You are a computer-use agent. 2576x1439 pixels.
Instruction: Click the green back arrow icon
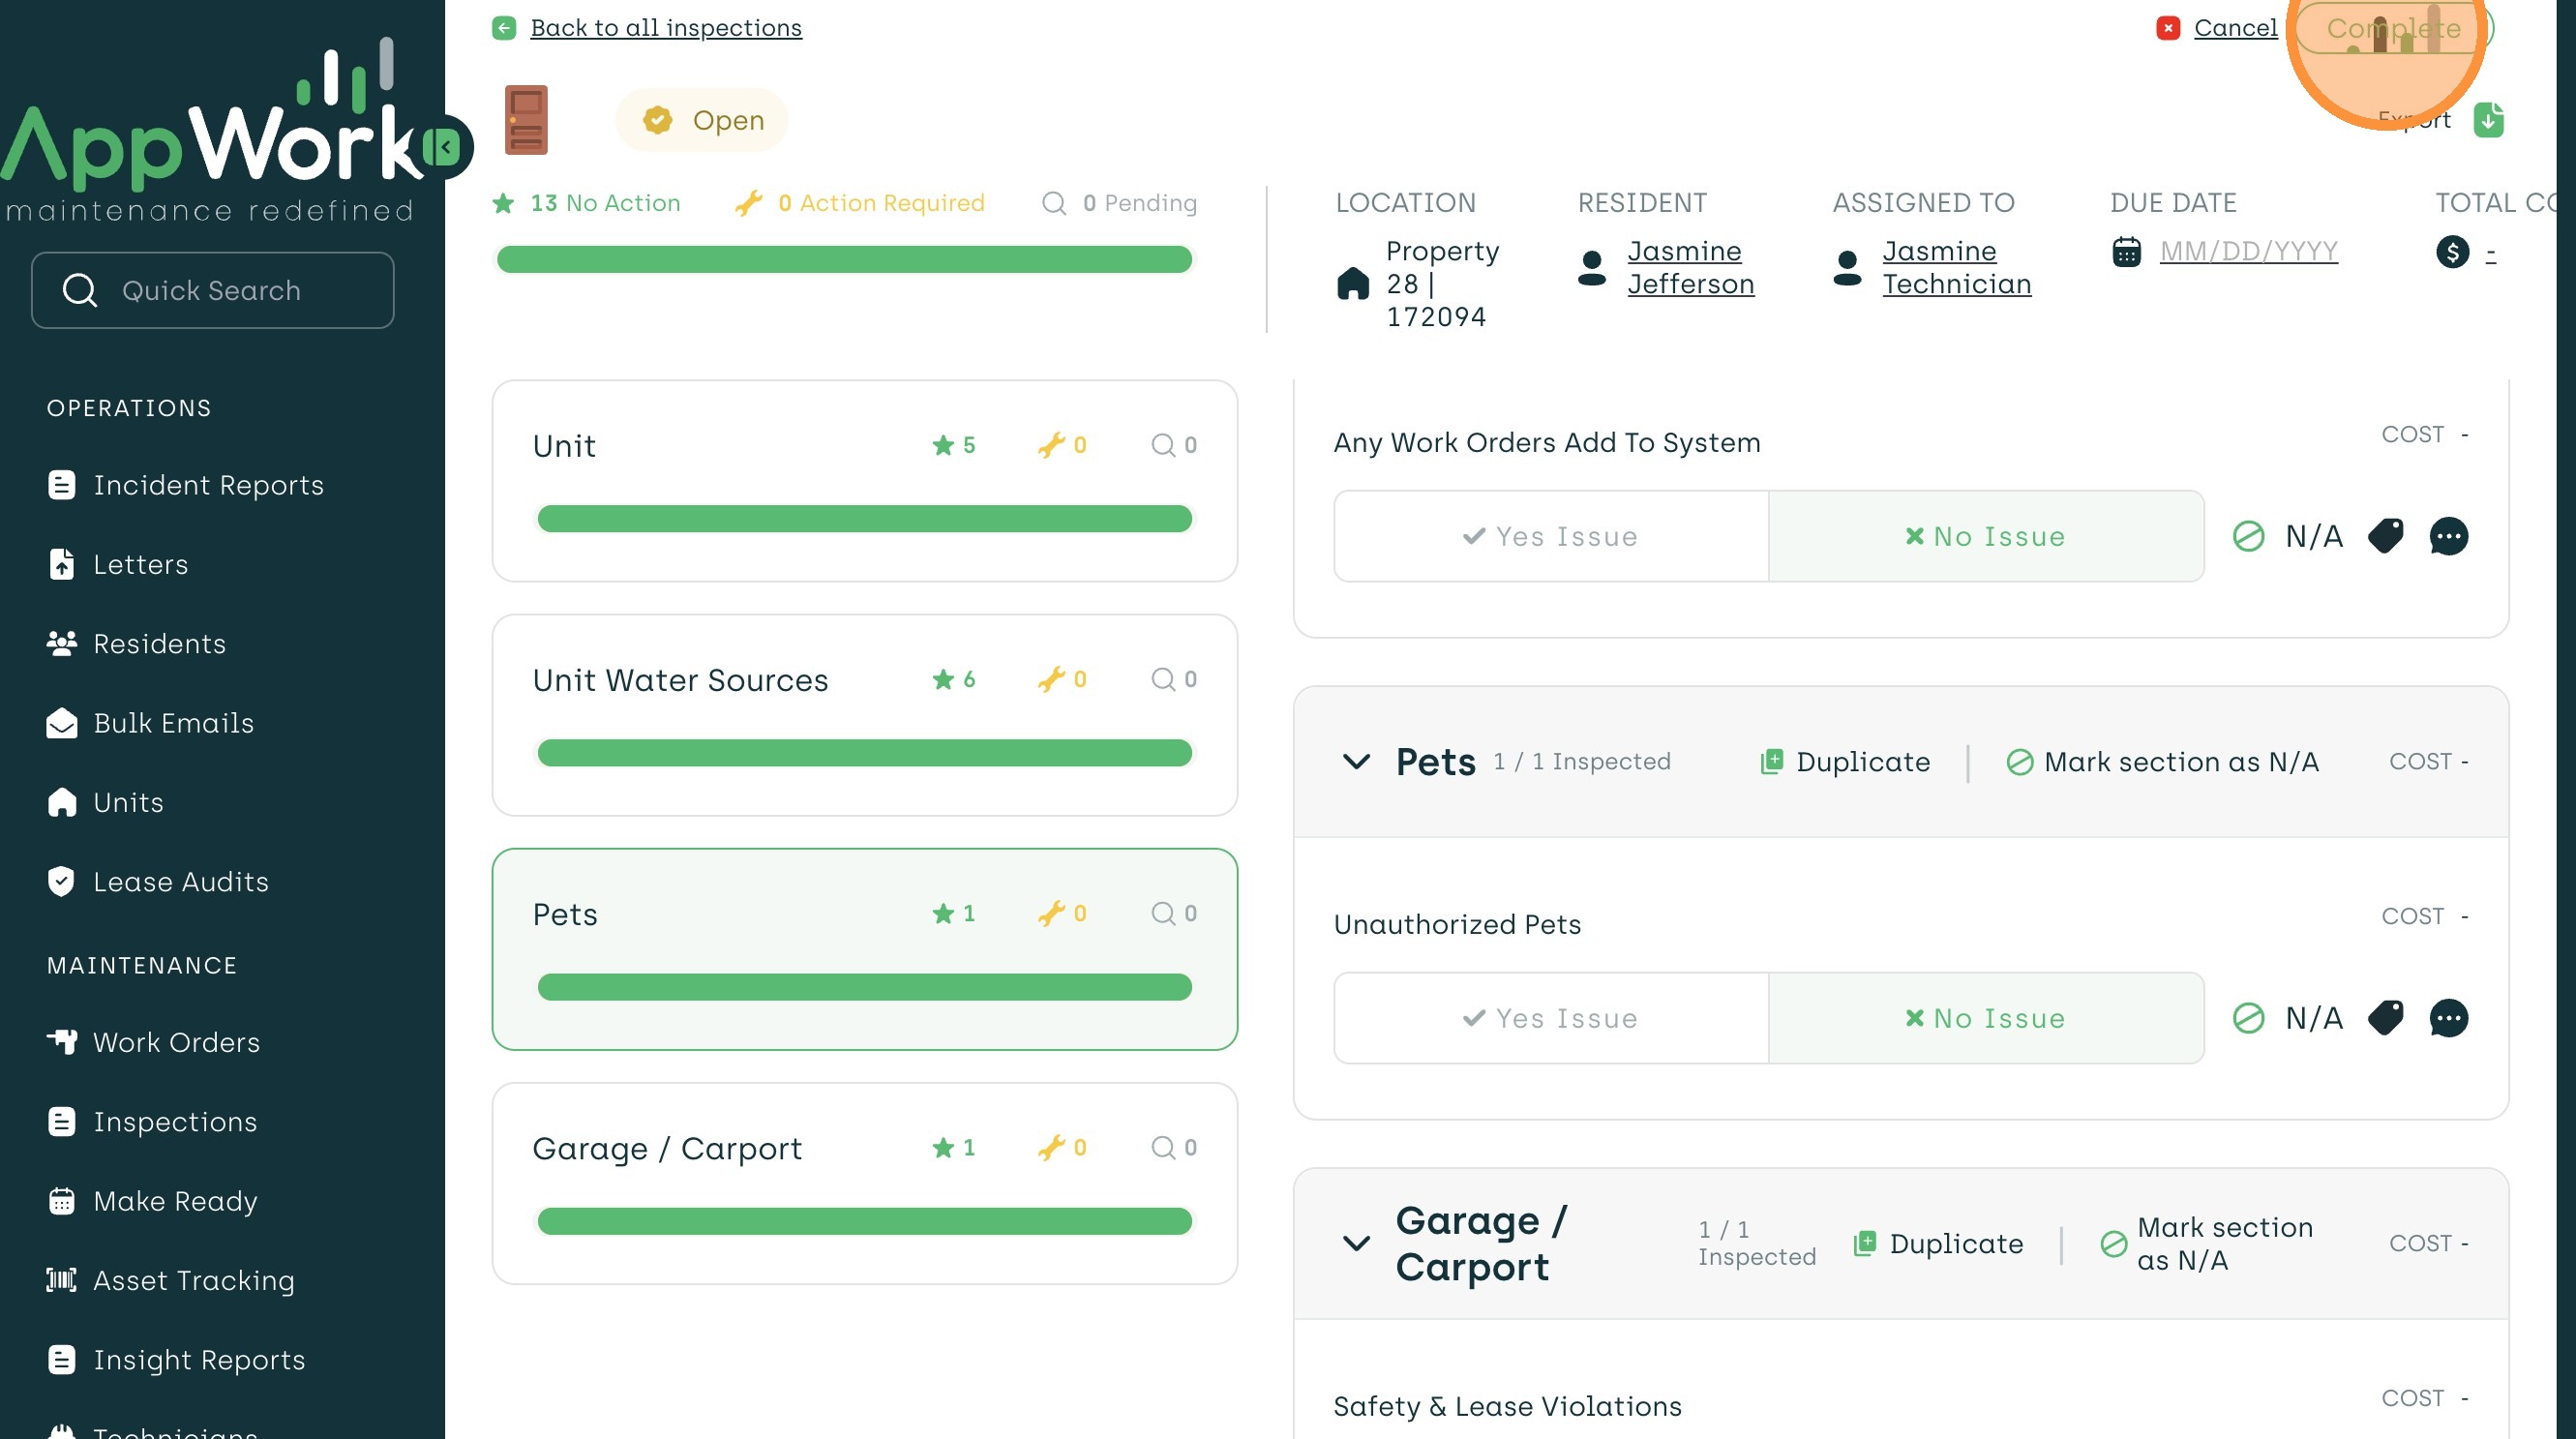[504, 28]
